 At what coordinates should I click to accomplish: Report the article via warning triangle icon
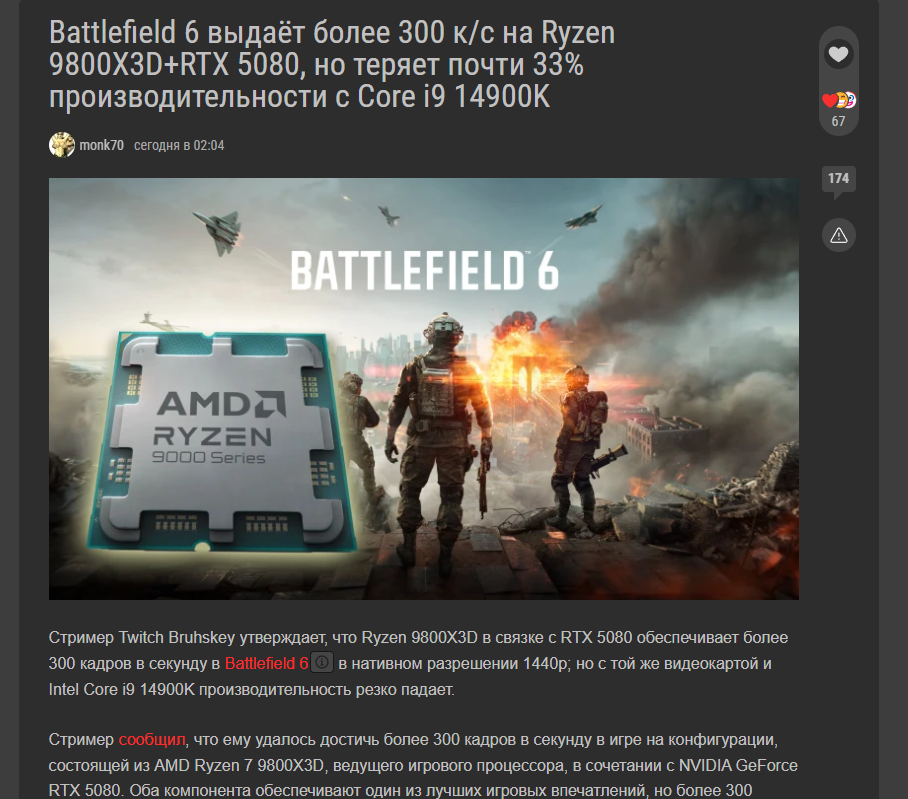click(x=839, y=235)
